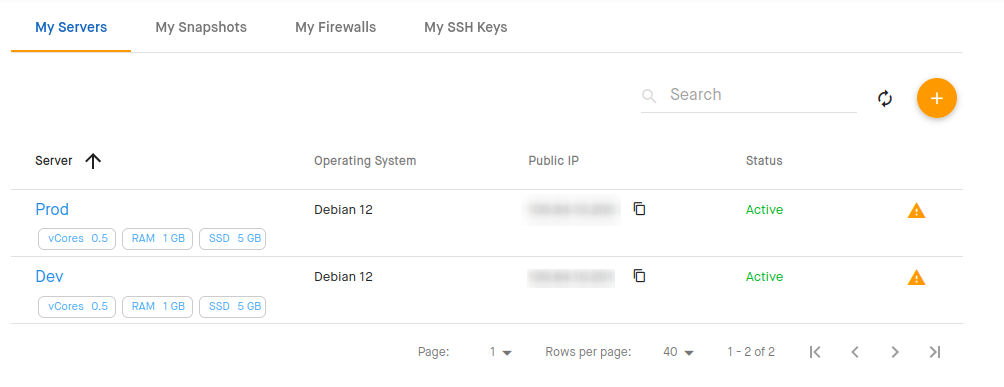Open the Dev server link
This screenshot has width=1004, height=387.
pos(49,277)
